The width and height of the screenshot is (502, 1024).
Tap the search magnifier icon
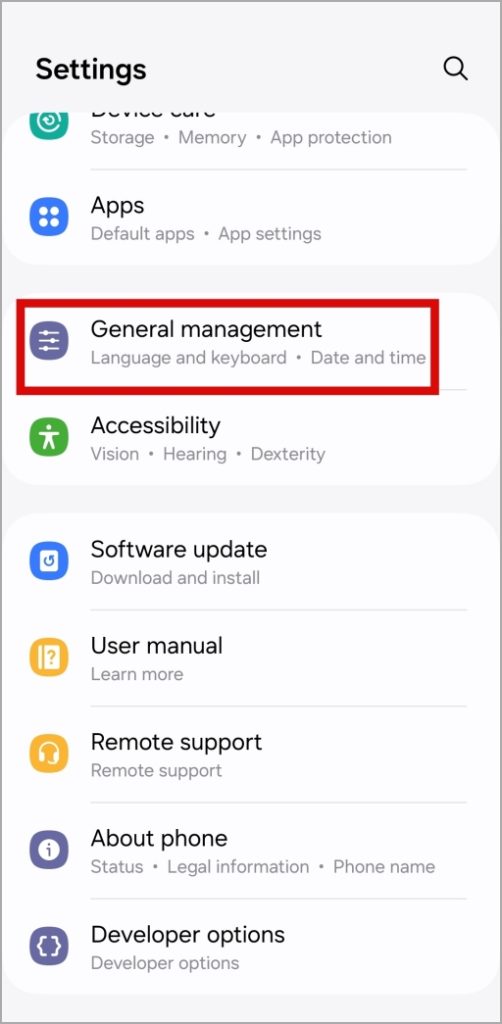coord(455,68)
